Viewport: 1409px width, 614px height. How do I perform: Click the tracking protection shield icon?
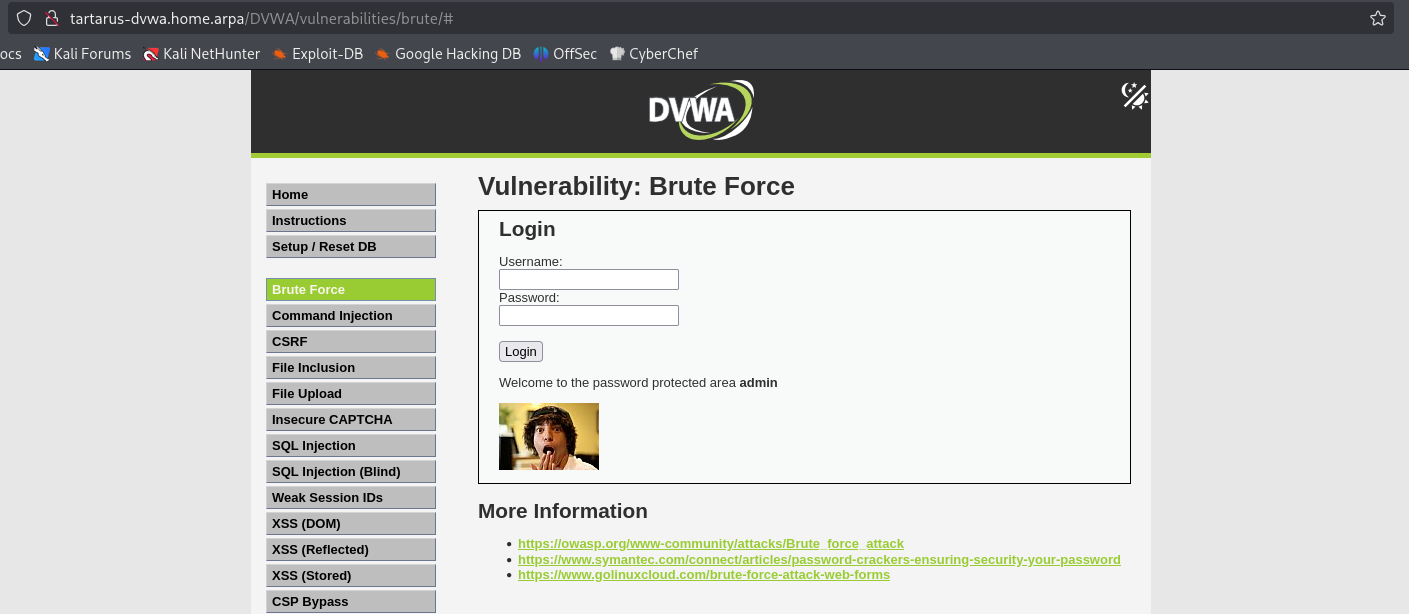23,17
